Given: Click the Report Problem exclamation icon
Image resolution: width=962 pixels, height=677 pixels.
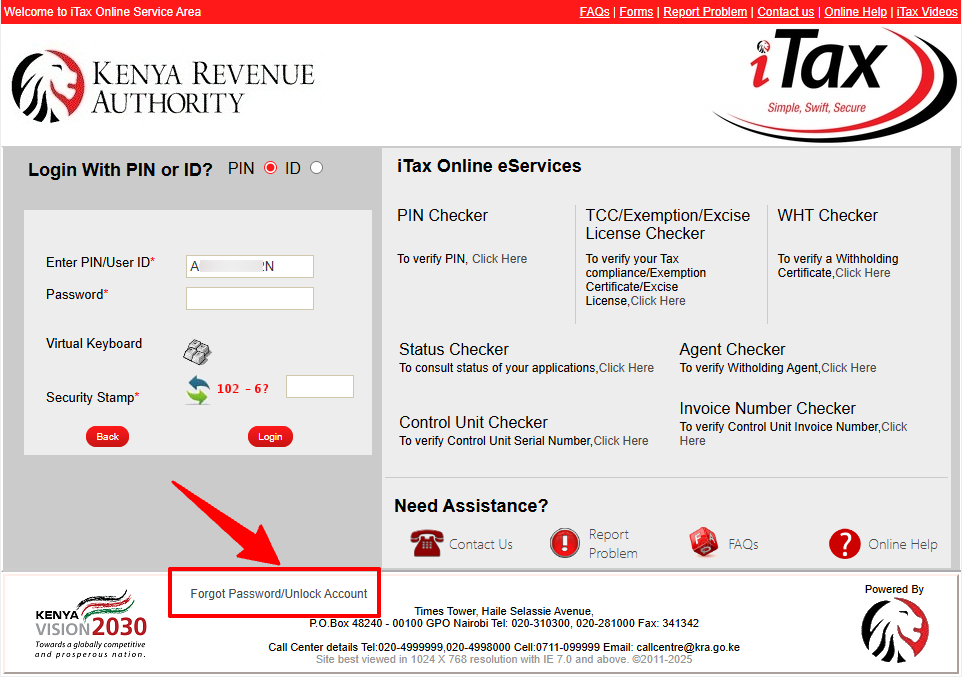Looking at the screenshot, I should [x=565, y=543].
